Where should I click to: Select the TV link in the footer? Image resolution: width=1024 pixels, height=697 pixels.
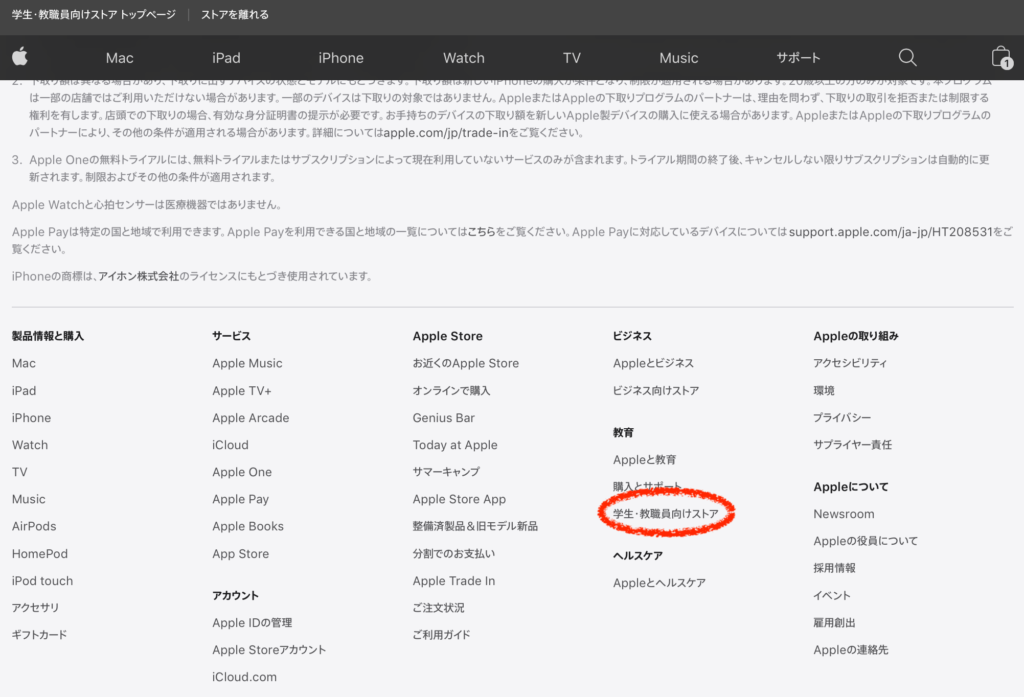tap(20, 472)
